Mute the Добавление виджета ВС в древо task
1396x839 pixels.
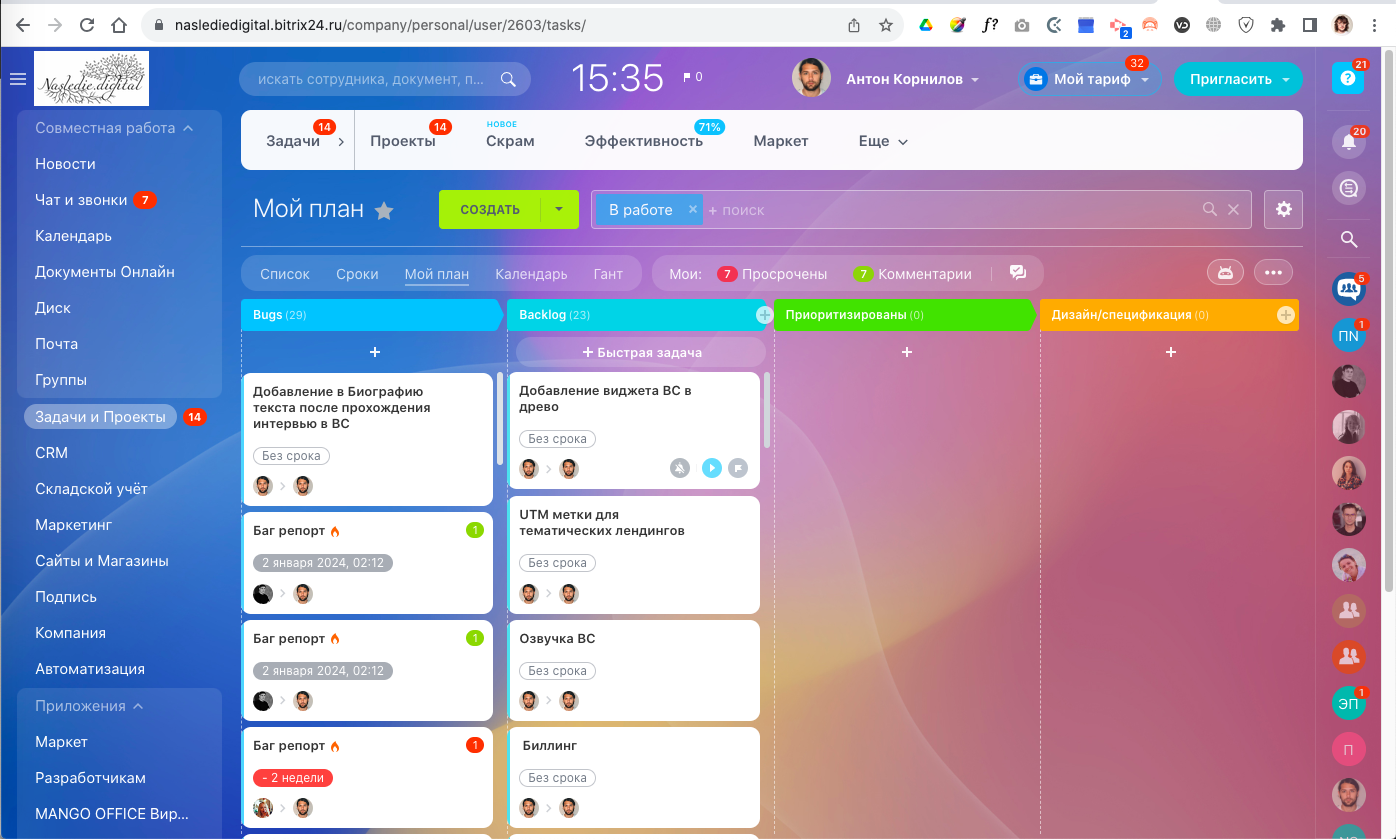click(680, 468)
